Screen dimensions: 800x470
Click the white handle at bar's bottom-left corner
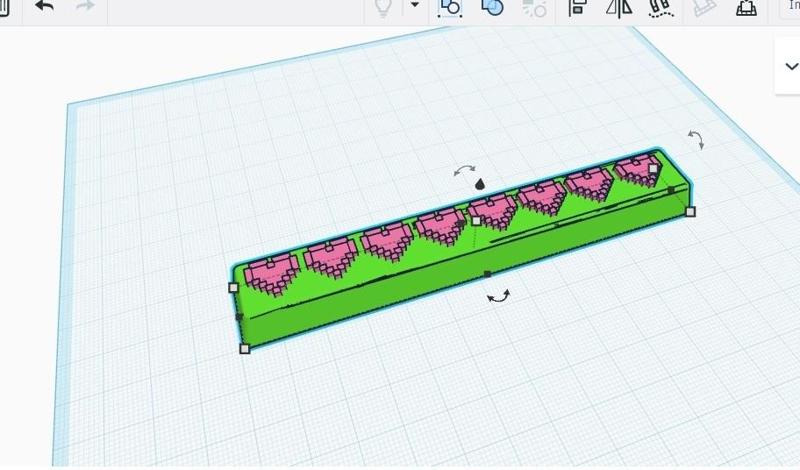pyautogui.click(x=244, y=349)
